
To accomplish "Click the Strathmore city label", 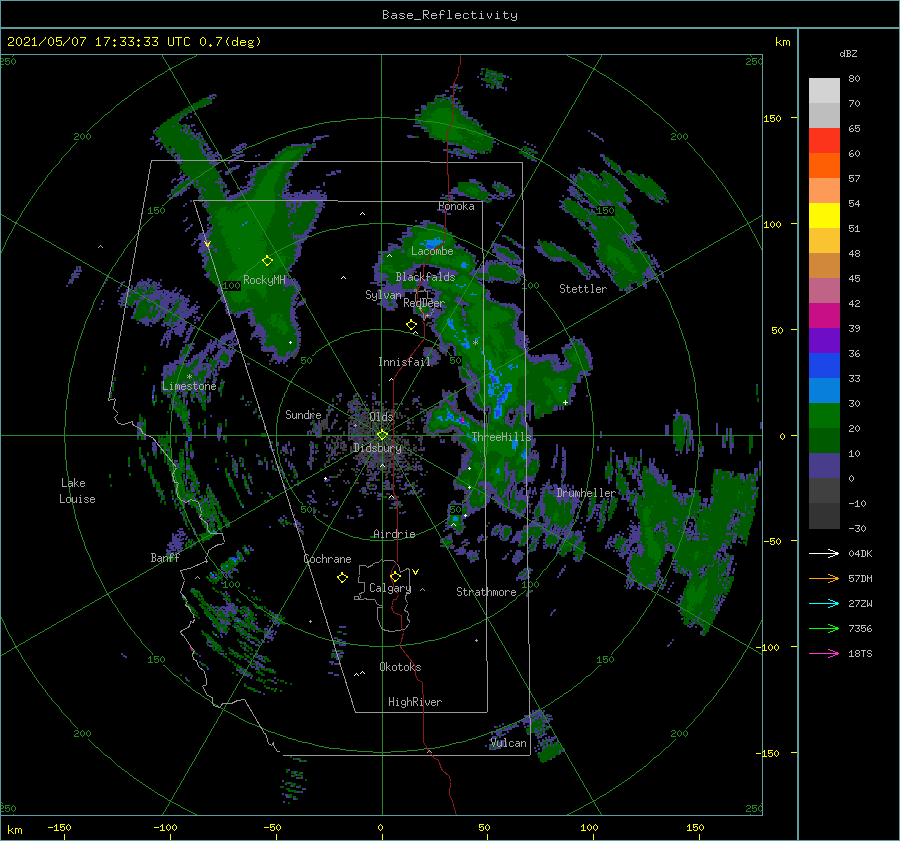I will 486,592.
